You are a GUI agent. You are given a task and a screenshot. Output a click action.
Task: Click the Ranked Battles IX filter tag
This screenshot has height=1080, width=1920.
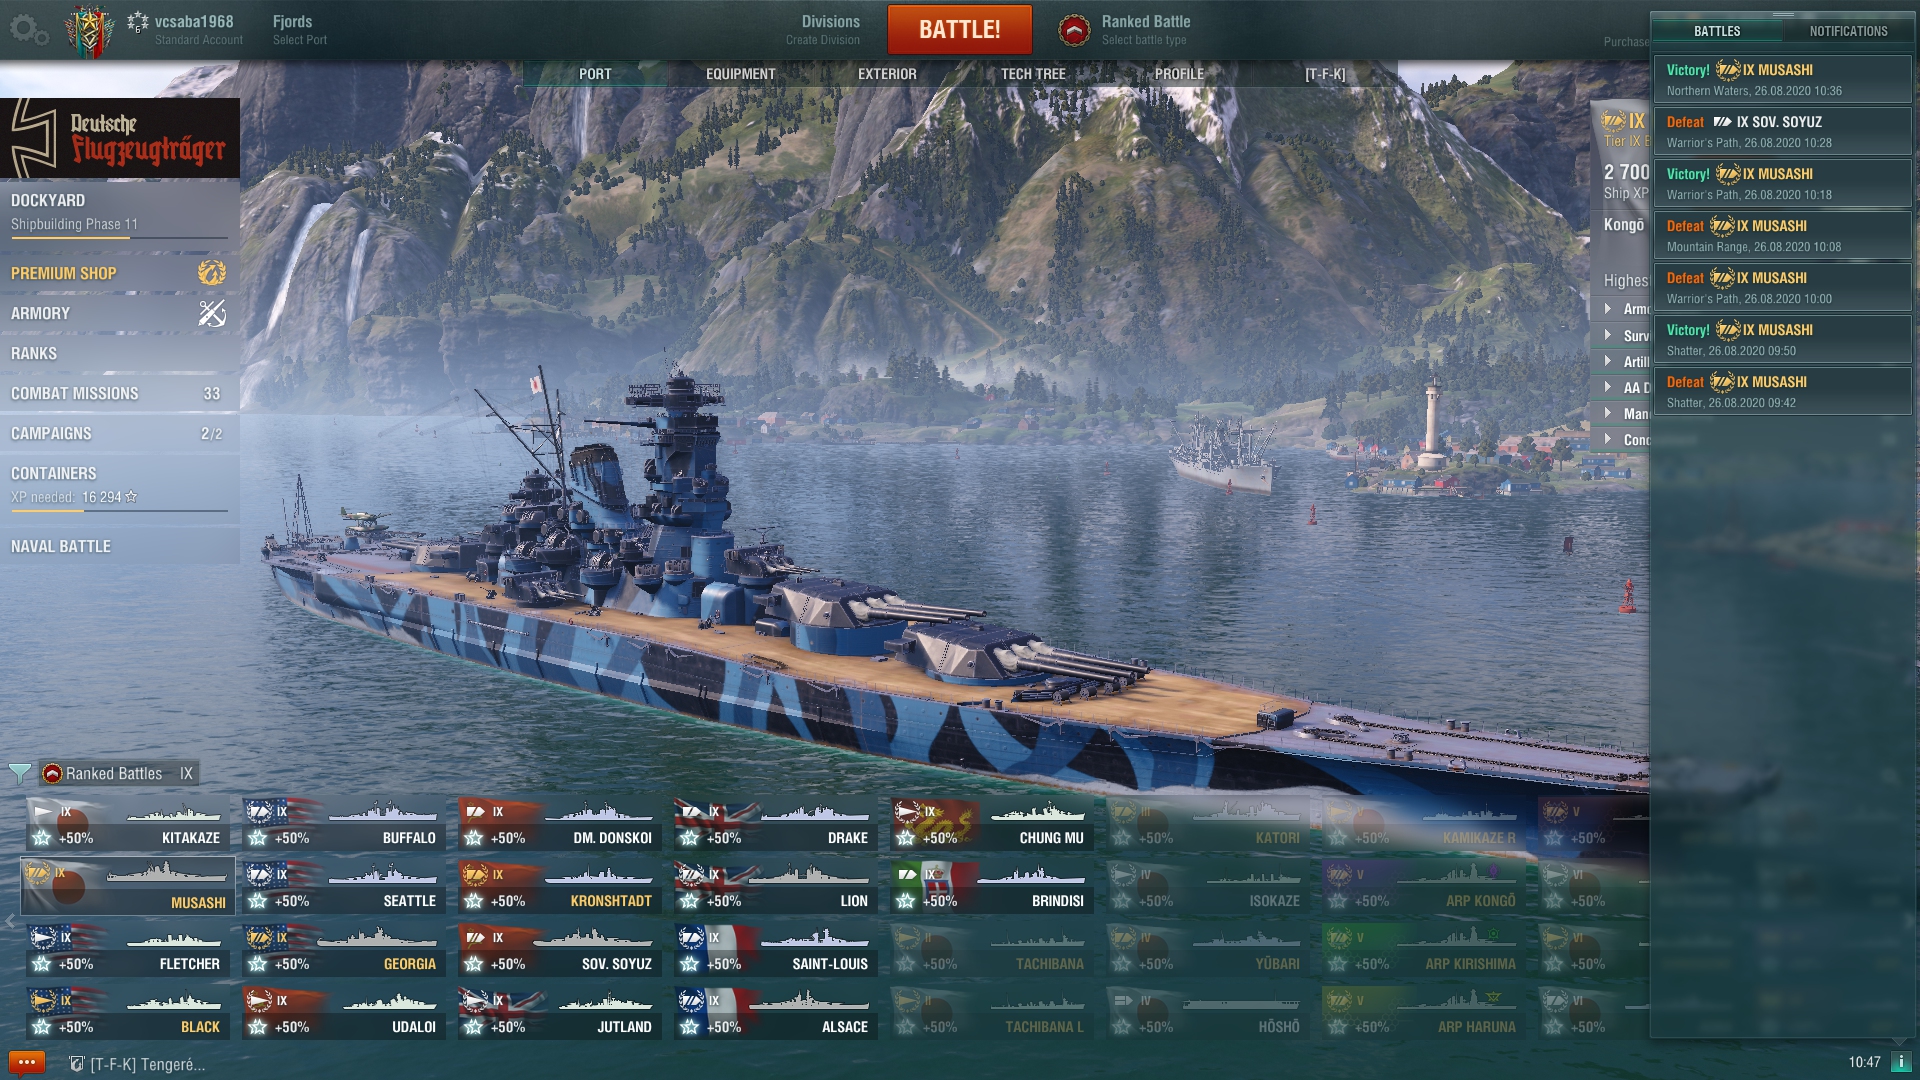[119, 773]
